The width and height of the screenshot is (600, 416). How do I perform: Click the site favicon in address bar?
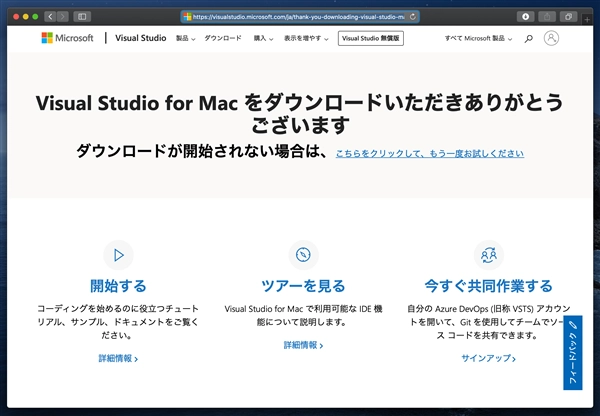188,17
